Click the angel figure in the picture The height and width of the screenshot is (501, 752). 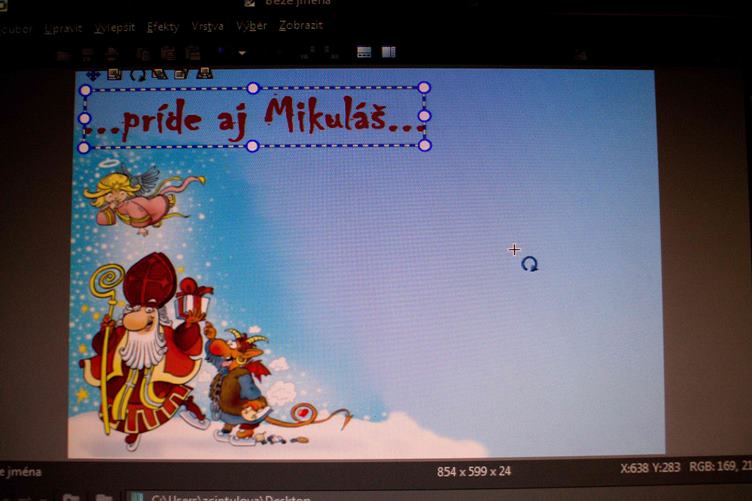(144, 198)
